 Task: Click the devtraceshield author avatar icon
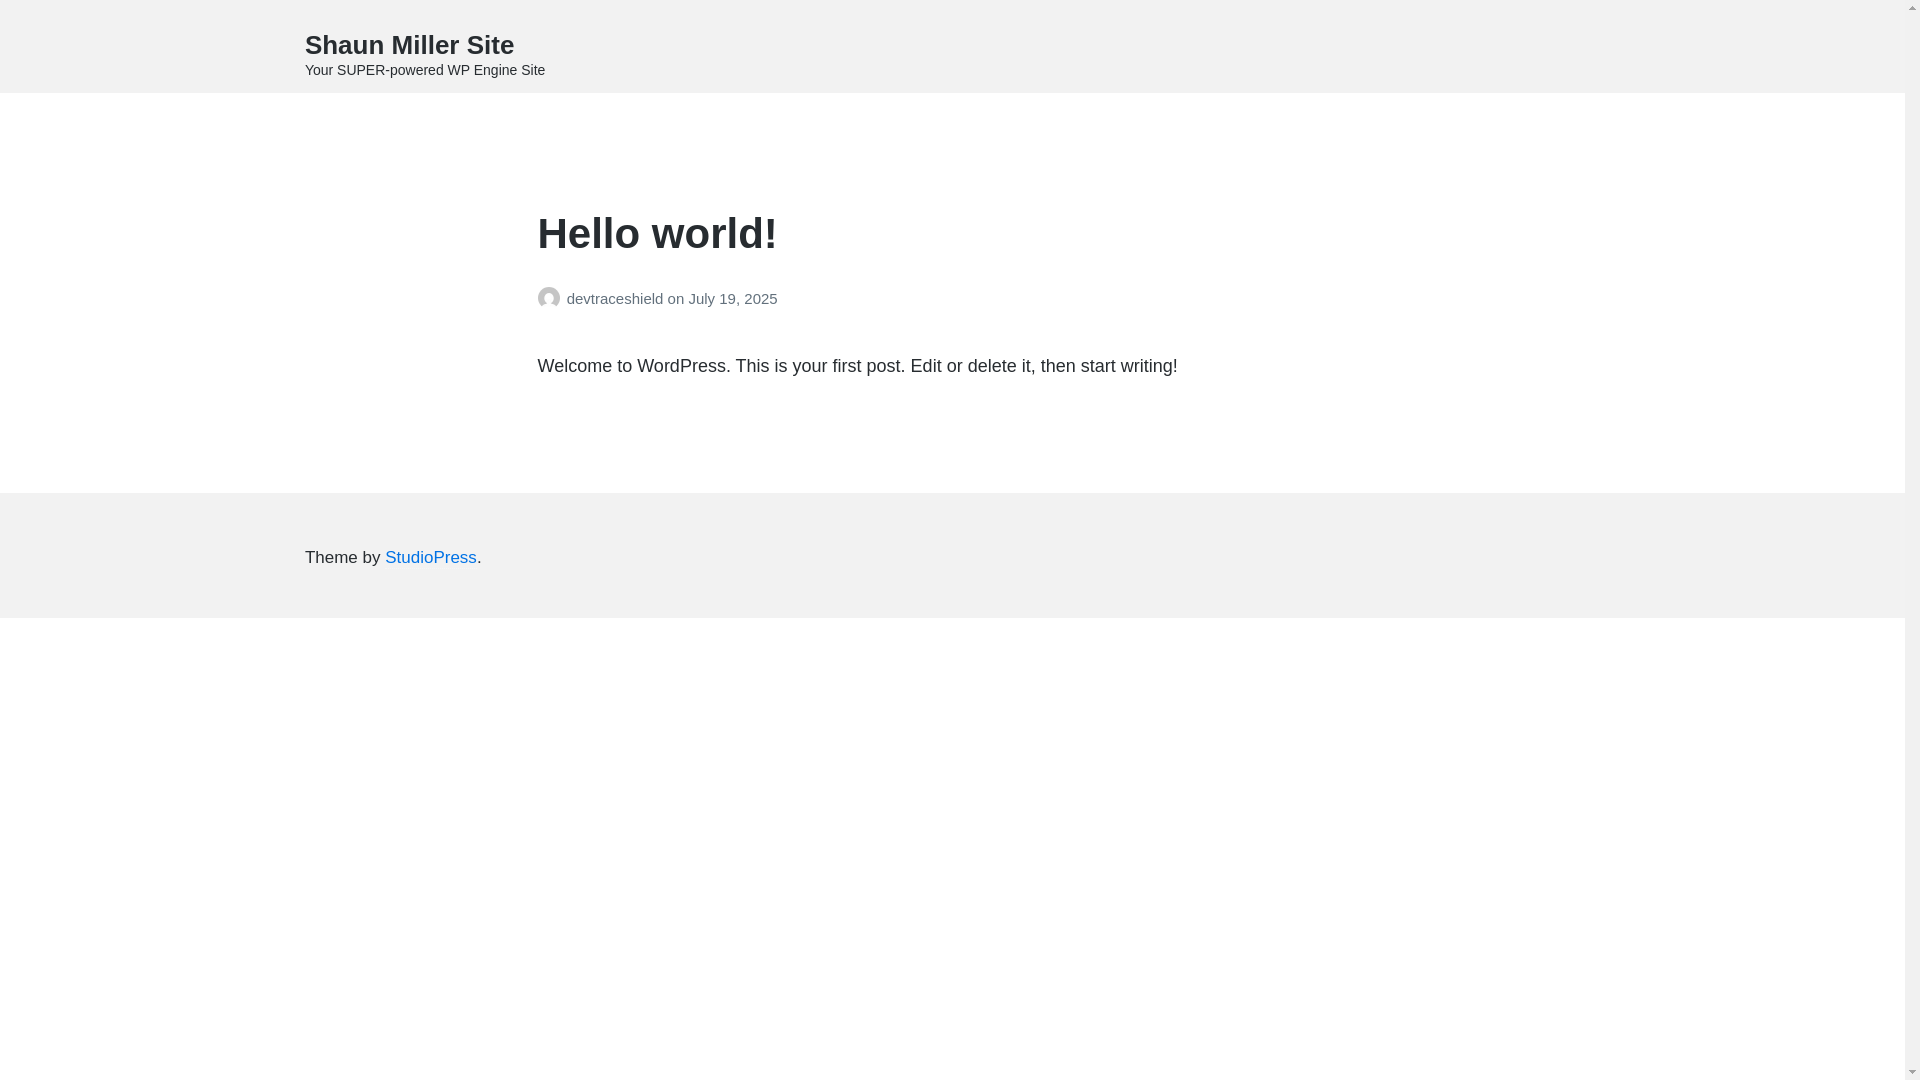[x=549, y=298]
